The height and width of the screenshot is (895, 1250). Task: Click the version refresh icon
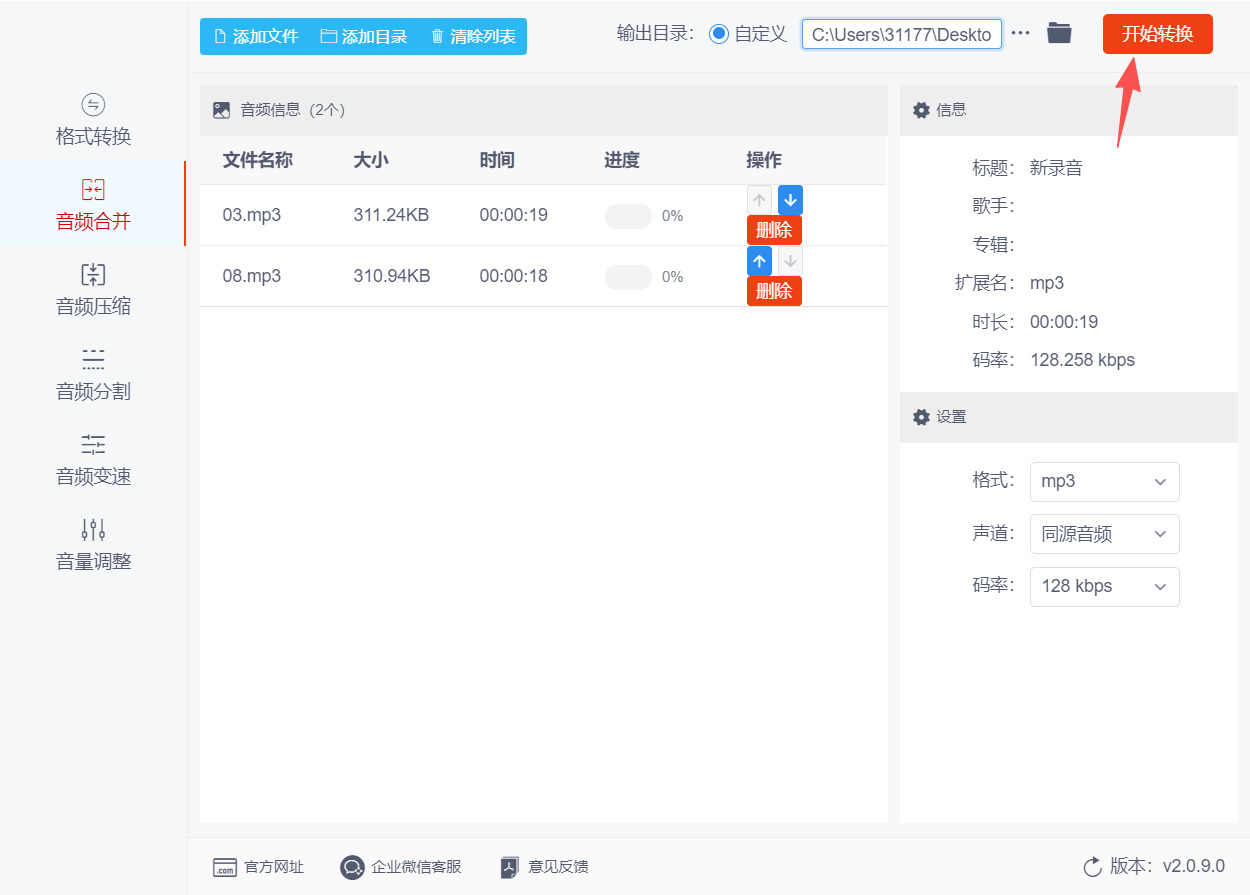tap(1092, 866)
